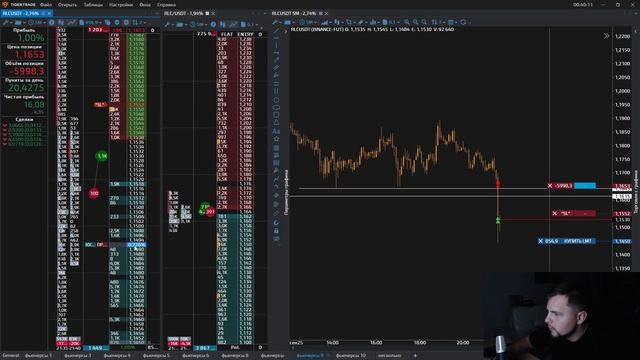Open the Открыть menu
Image resolution: width=640 pixels, height=360 pixels.
[x=67, y=5]
